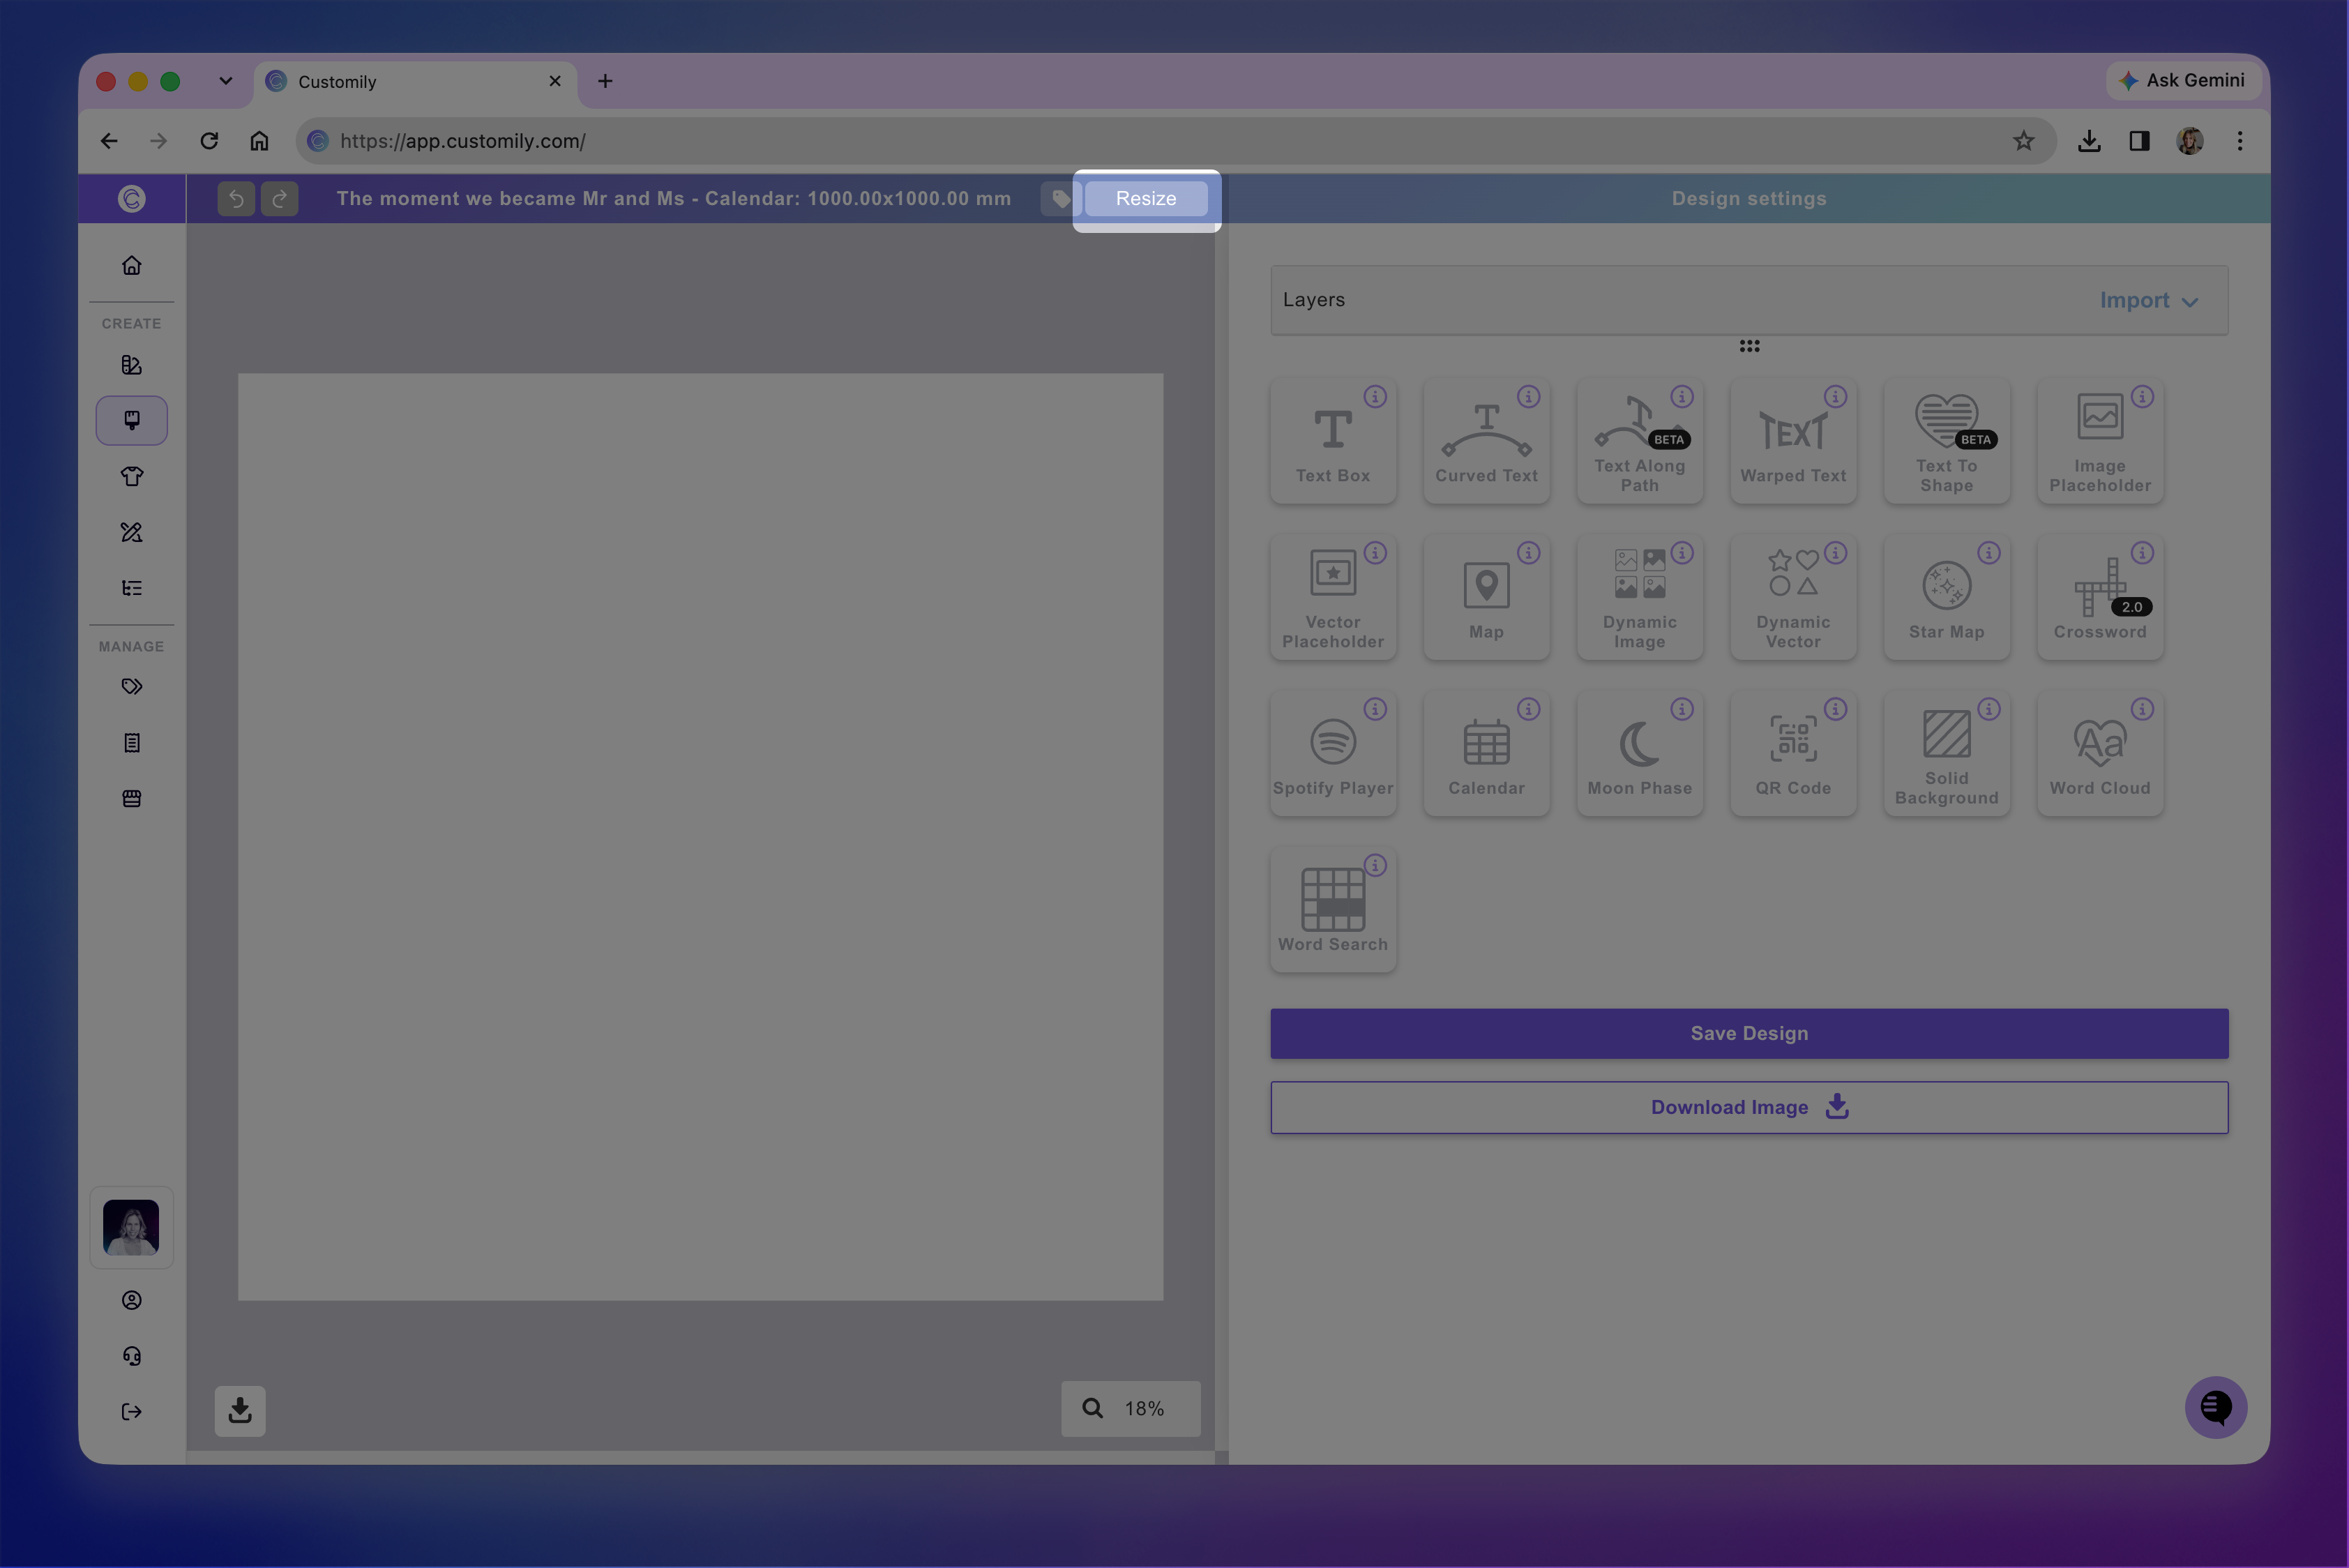Insert a Vector Placeholder
The width and height of the screenshot is (2349, 1568).
(1333, 597)
